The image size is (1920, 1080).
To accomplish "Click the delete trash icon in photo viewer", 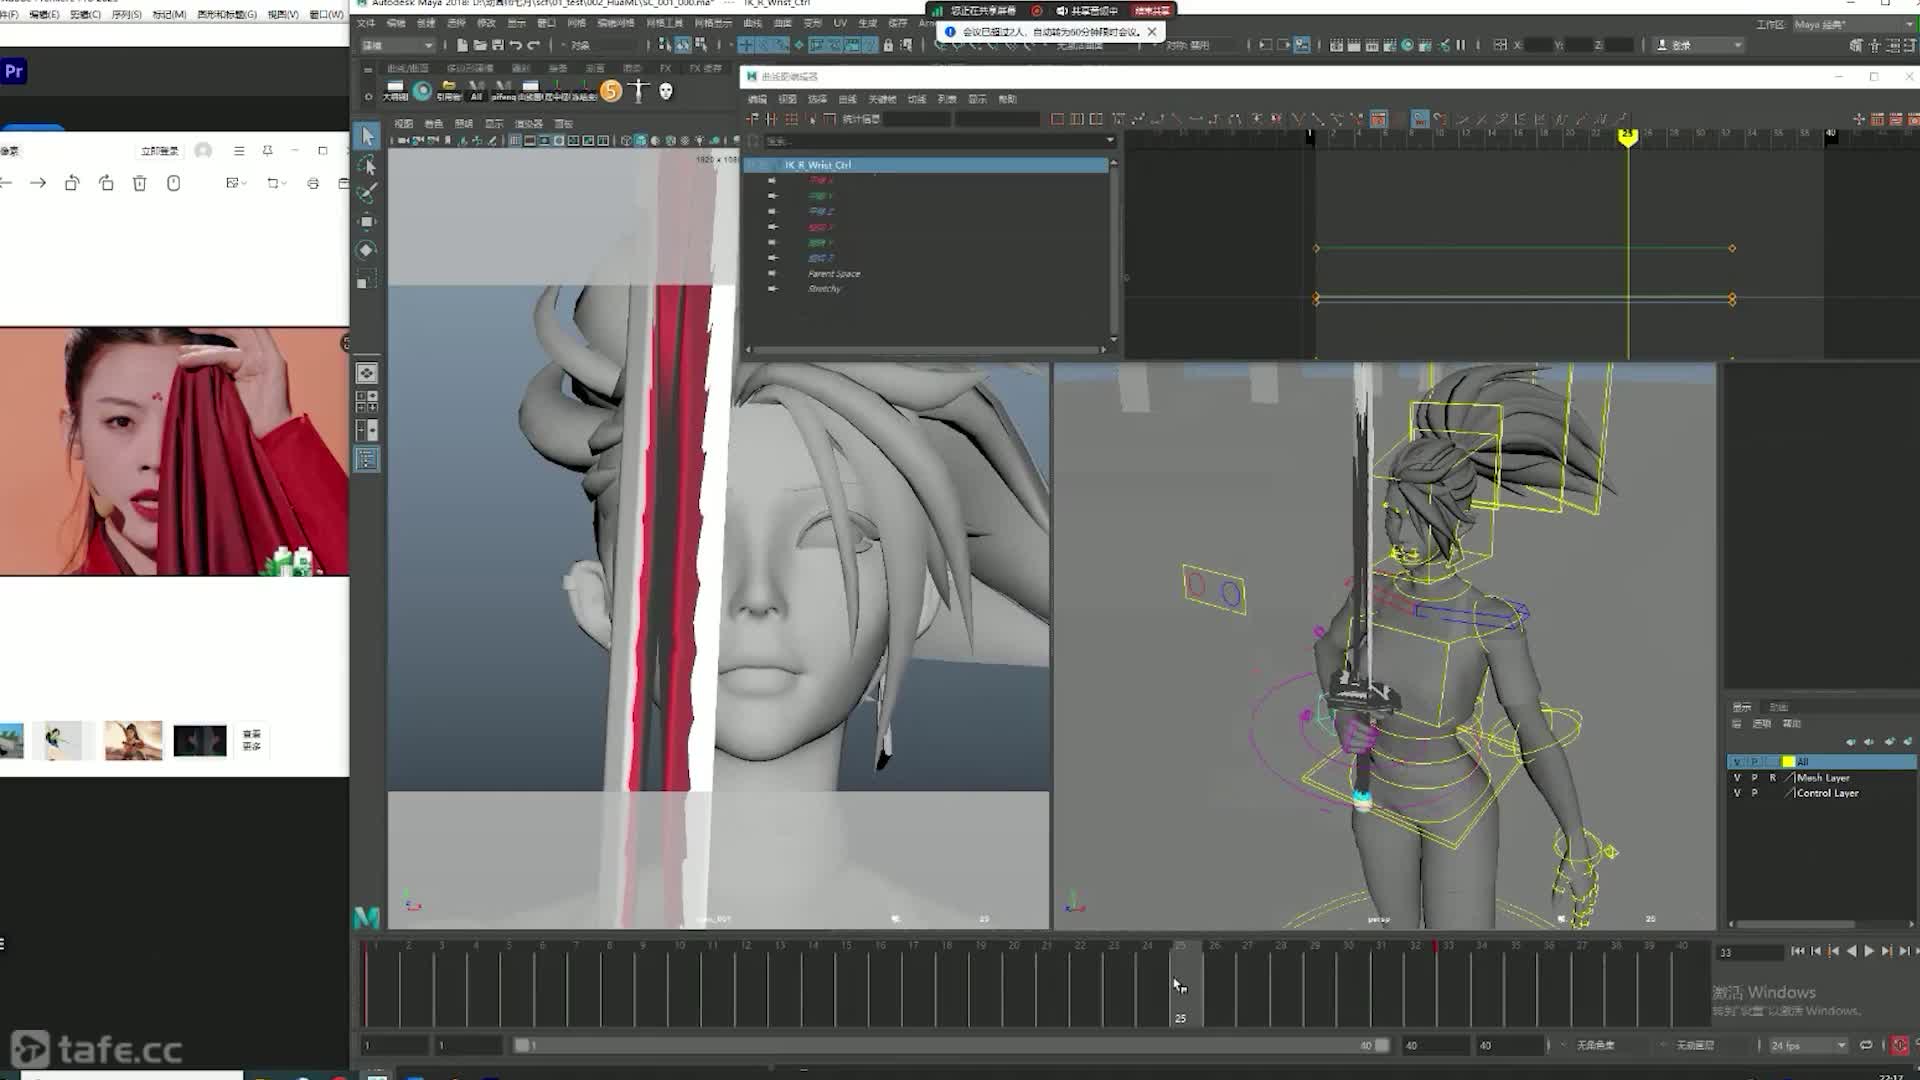I will tap(140, 183).
